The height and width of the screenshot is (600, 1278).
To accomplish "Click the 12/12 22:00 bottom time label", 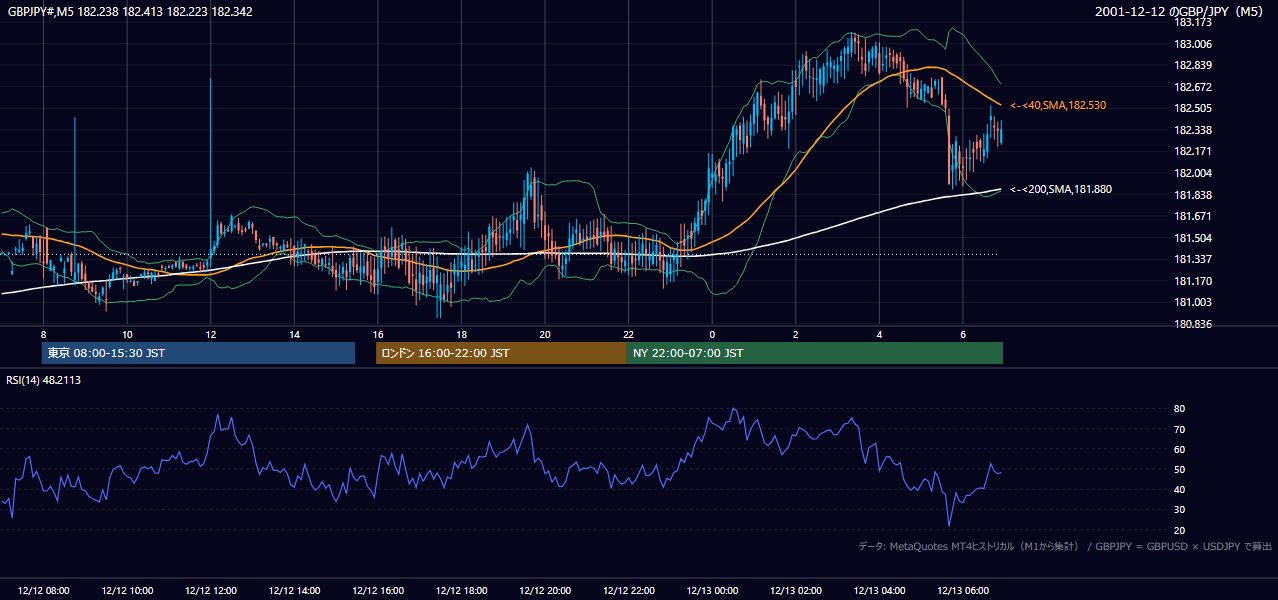I will click(x=629, y=591).
